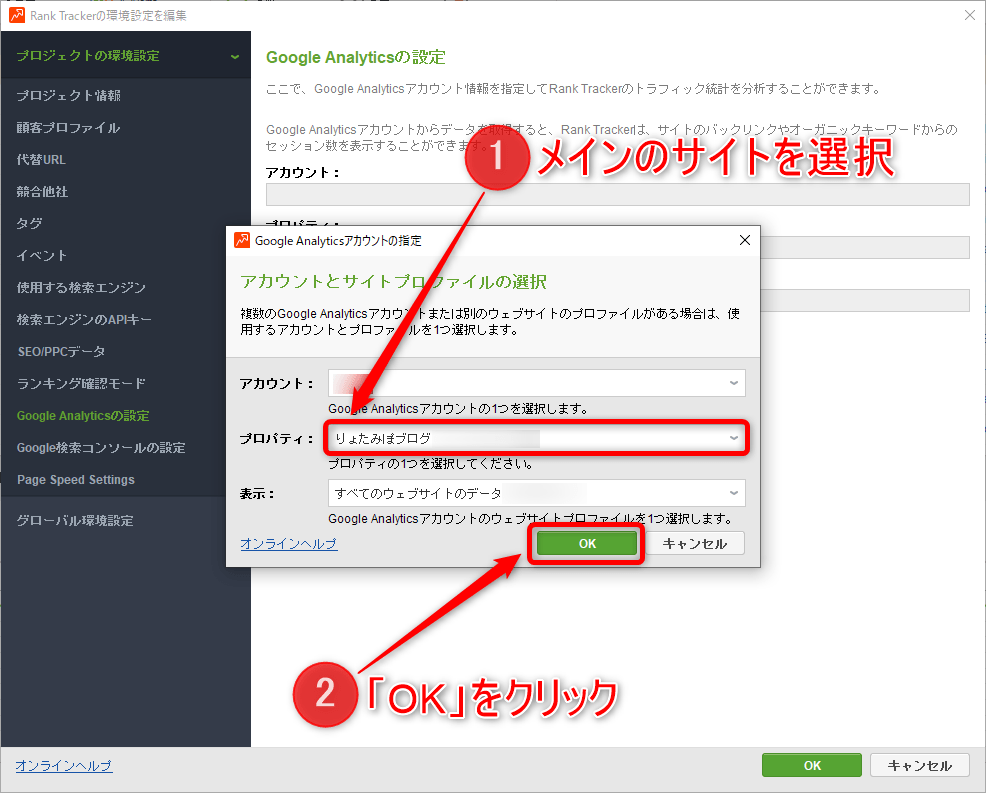Click the main window's green OK button
This screenshot has width=986, height=793.
[x=811, y=765]
